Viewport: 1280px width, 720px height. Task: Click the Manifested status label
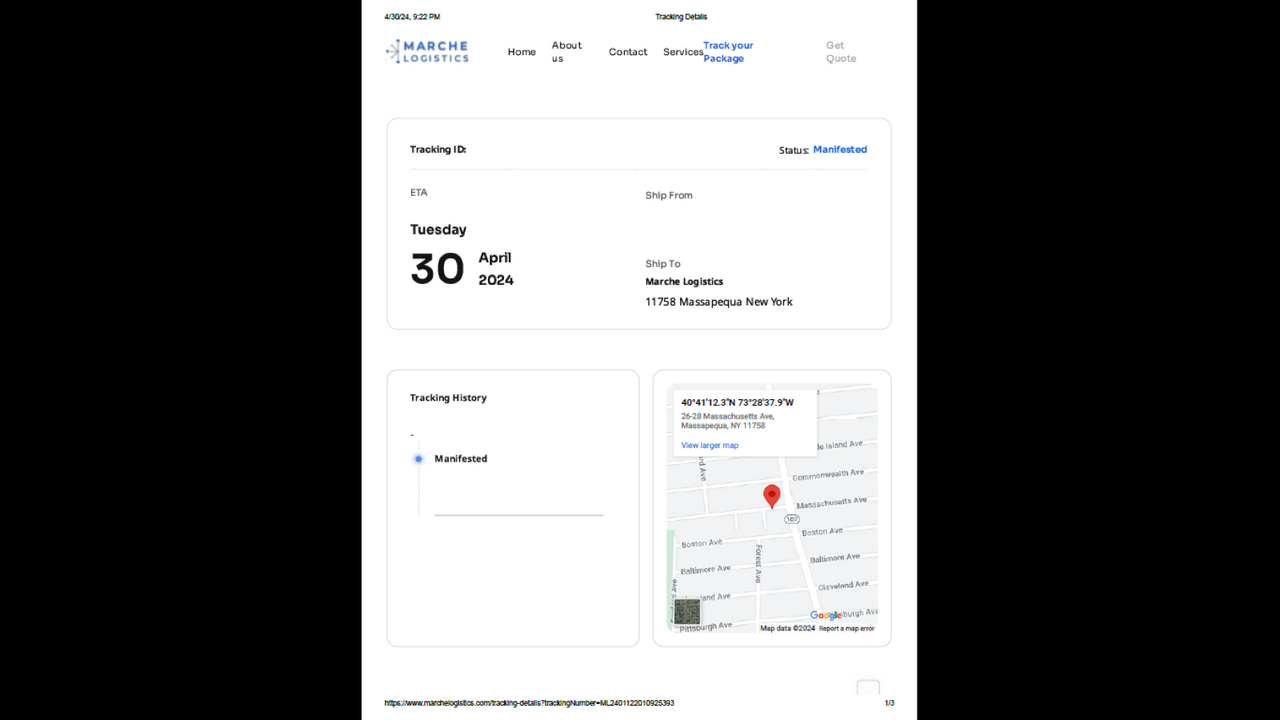(840, 149)
